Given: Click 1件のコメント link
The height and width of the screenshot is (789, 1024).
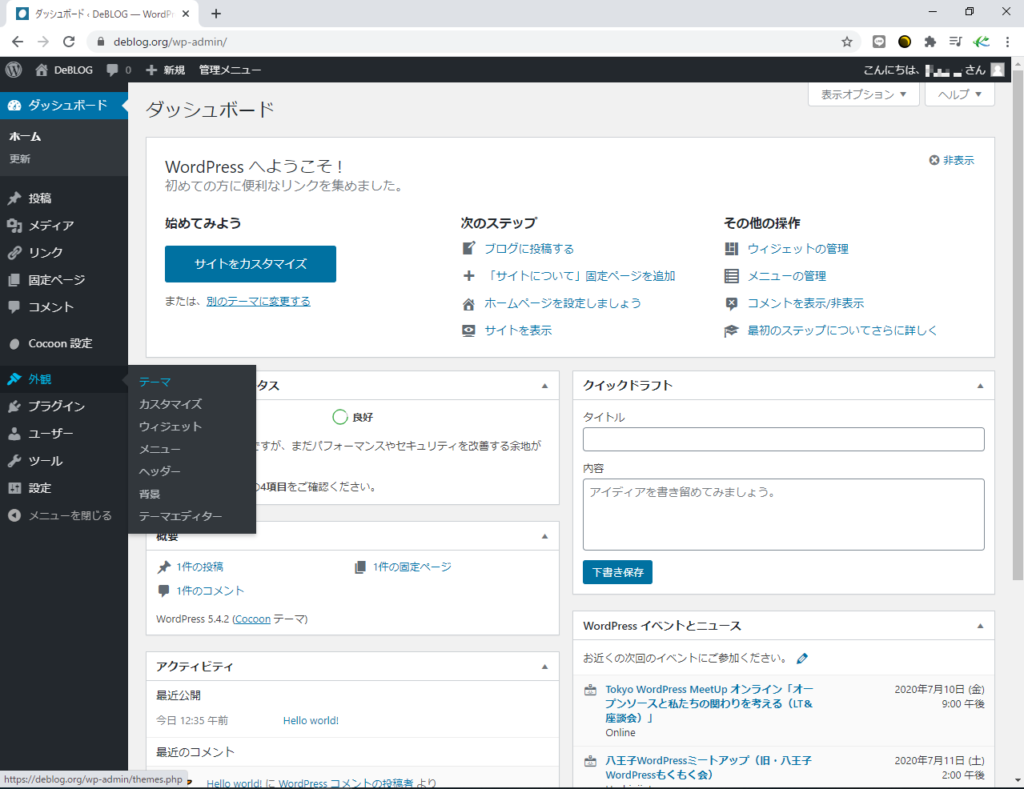Looking at the screenshot, I should point(210,591).
